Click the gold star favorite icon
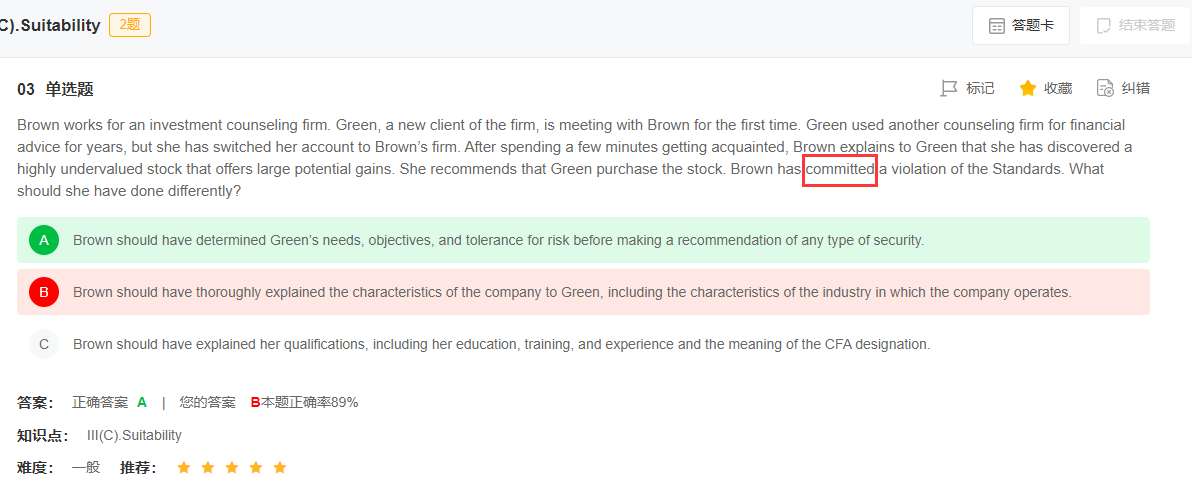1192x490 pixels. click(x=1027, y=89)
